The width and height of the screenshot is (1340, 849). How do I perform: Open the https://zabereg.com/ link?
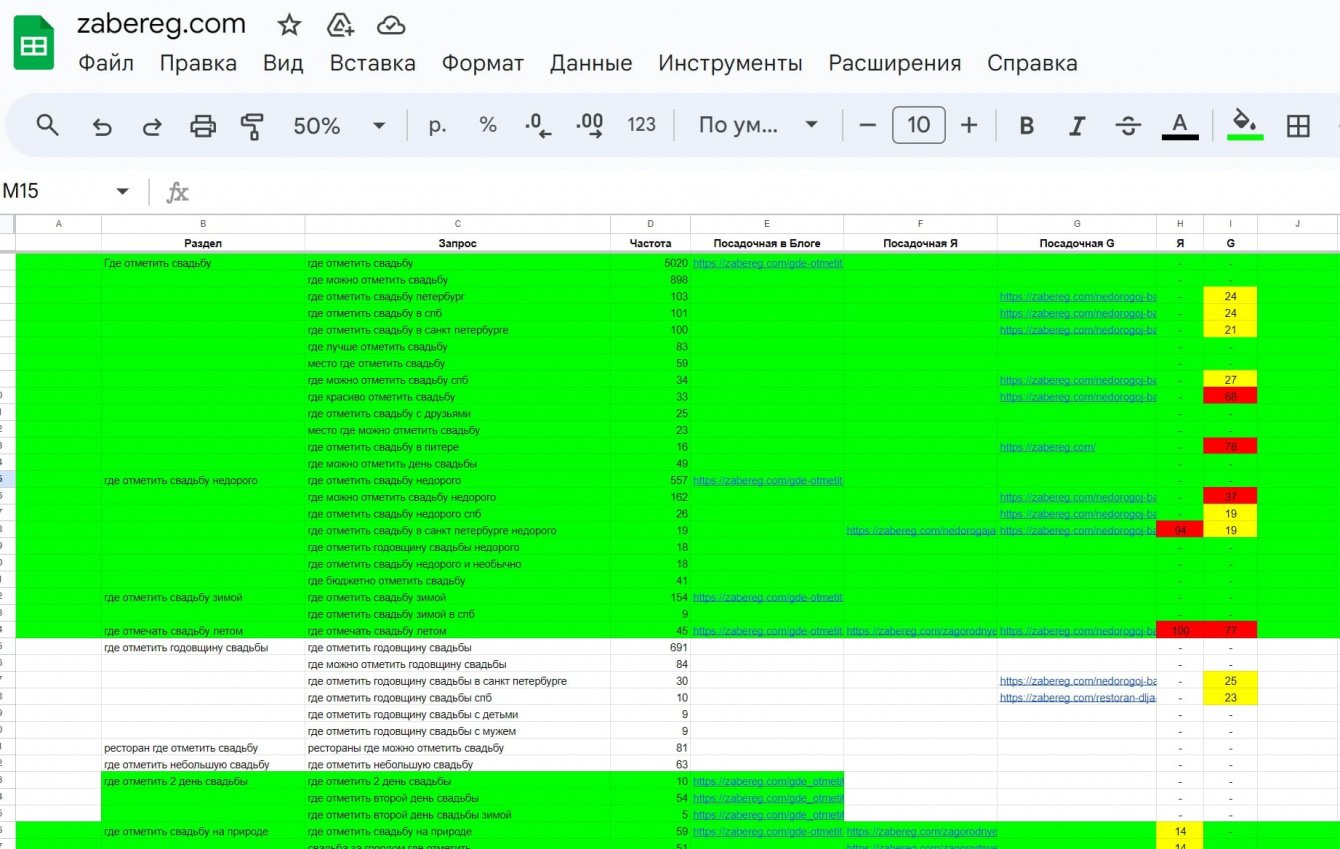[x=1047, y=447]
